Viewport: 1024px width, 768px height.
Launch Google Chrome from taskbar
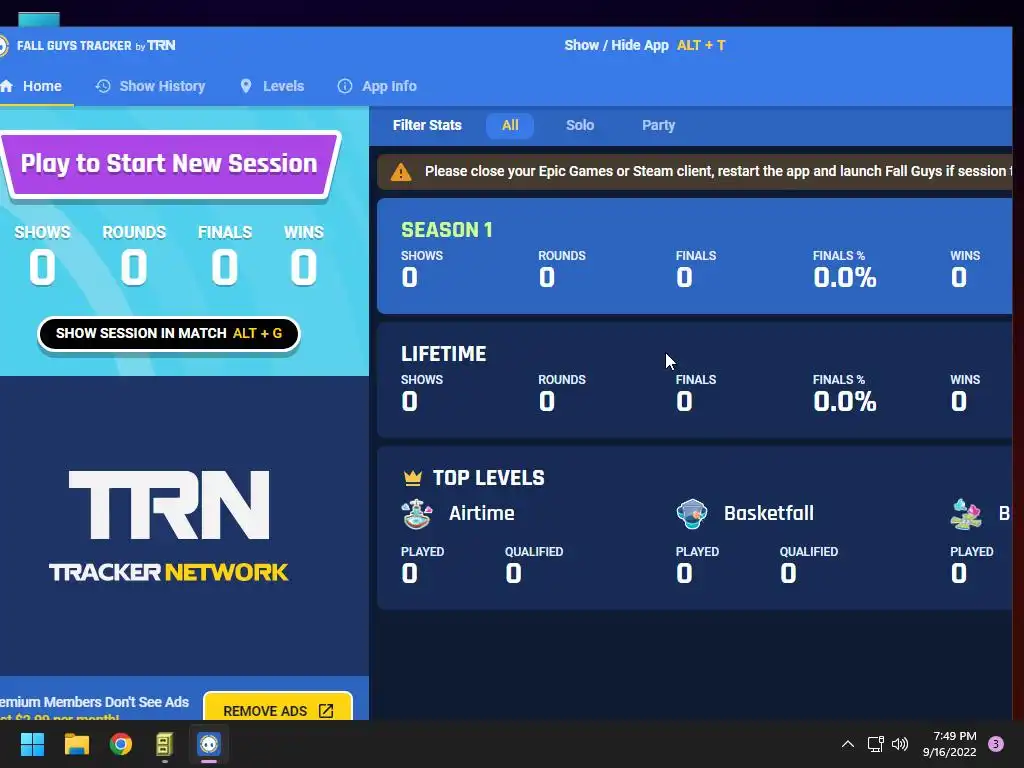point(121,744)
